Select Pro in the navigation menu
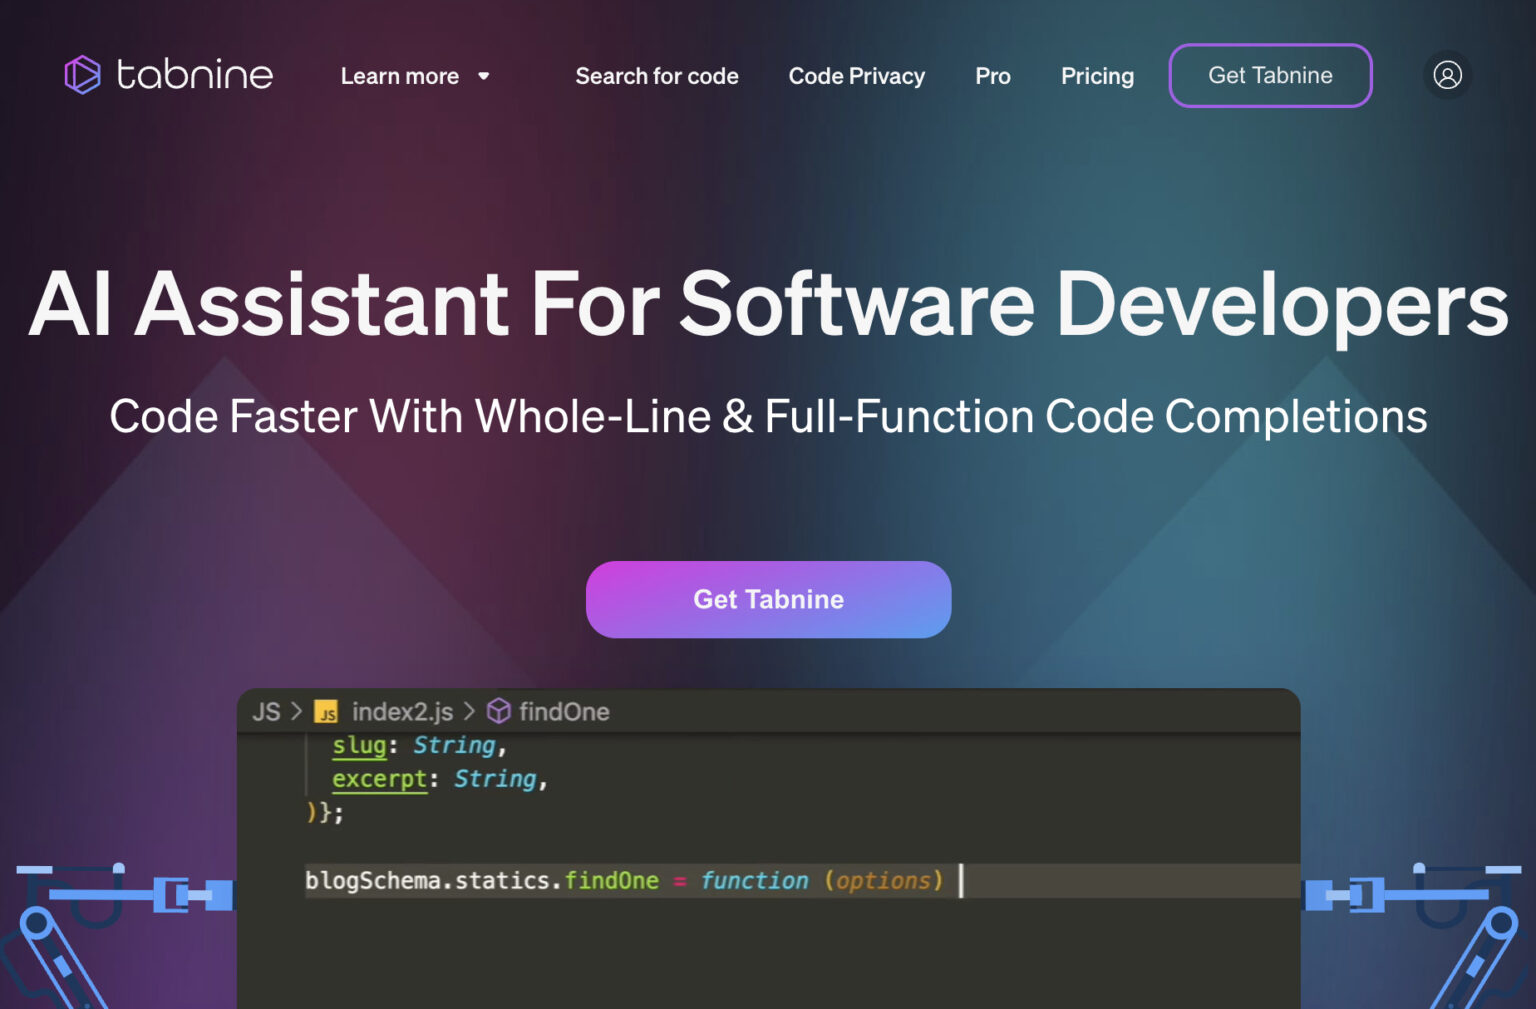Viewport: 1536px width, 1009px height. 993,76
